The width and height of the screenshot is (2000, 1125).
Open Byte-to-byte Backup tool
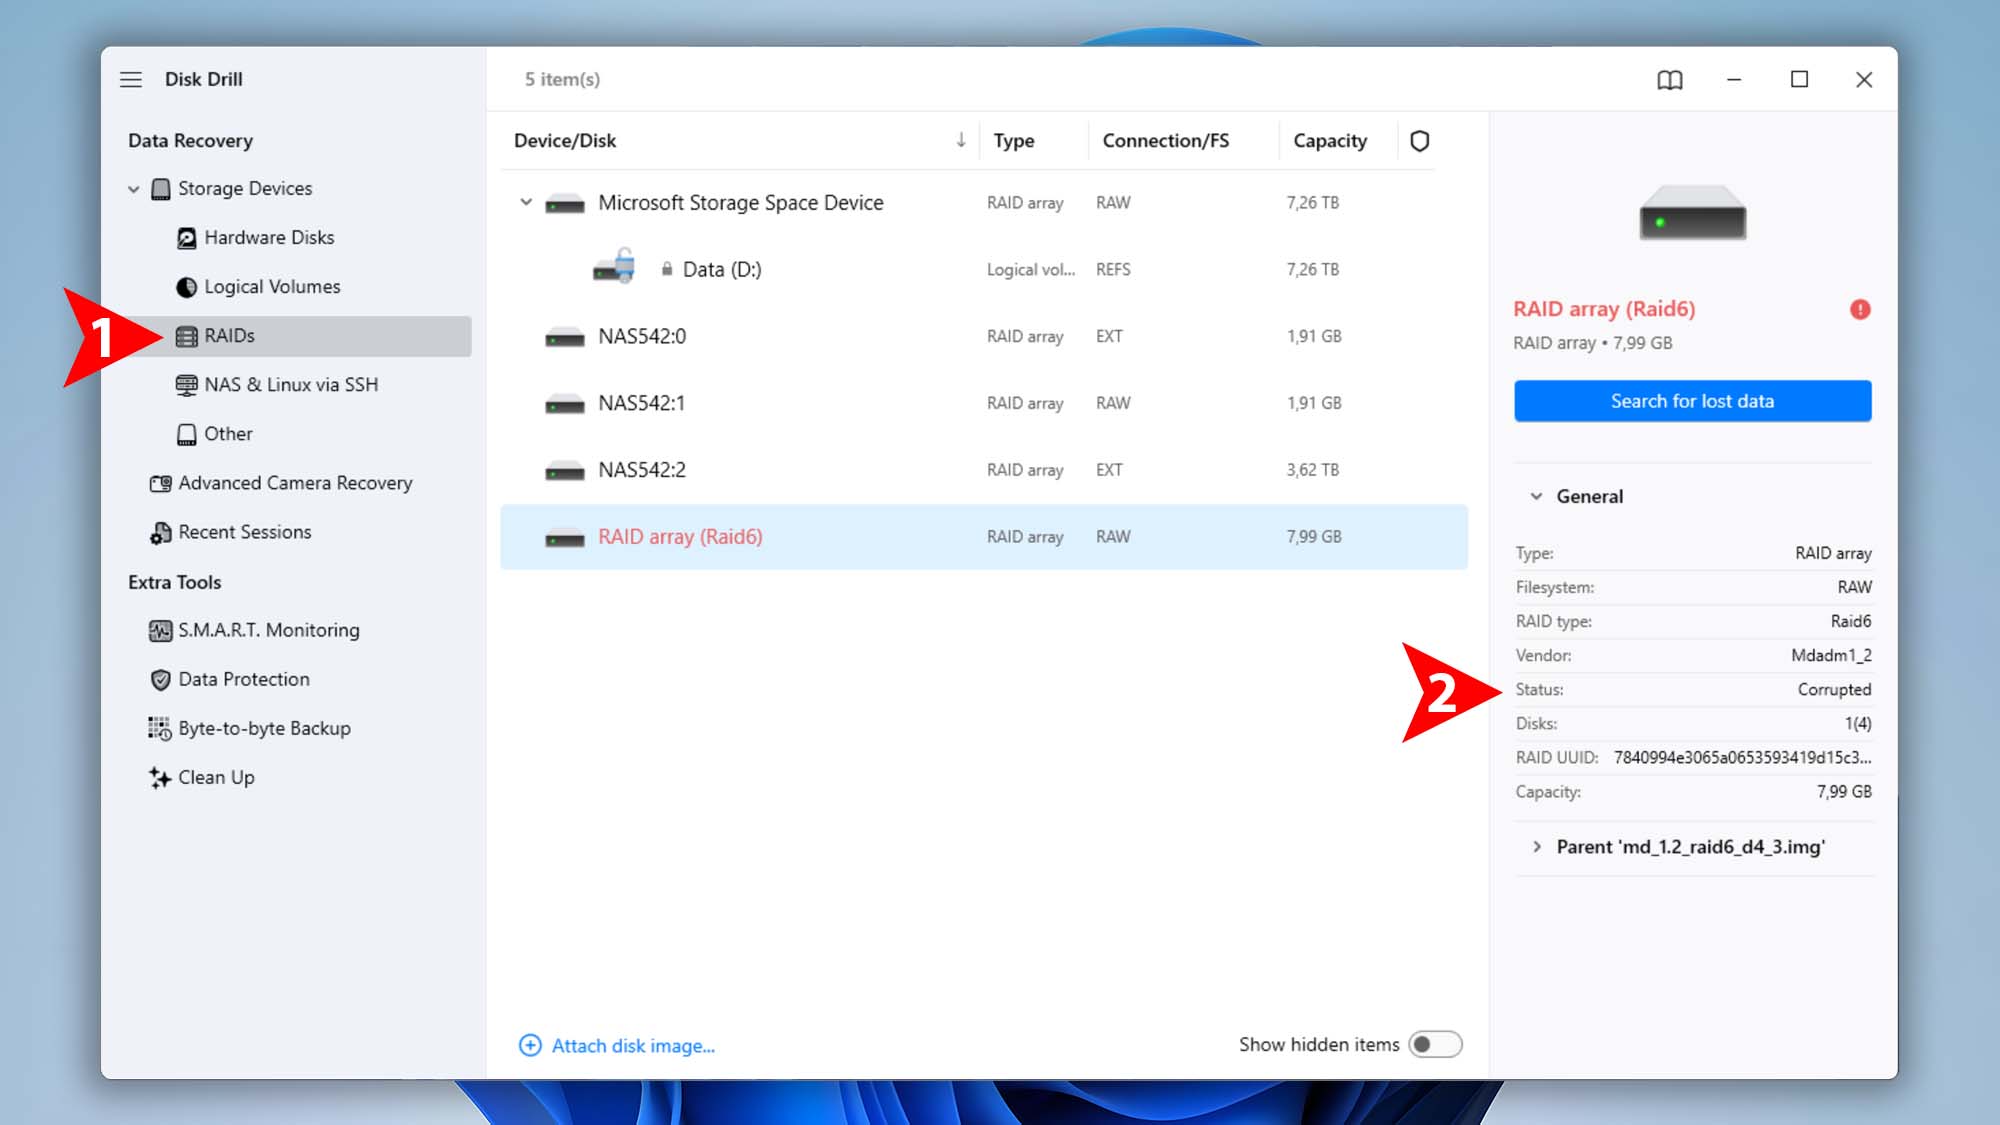pyautogui.click(x=264, y=728)
